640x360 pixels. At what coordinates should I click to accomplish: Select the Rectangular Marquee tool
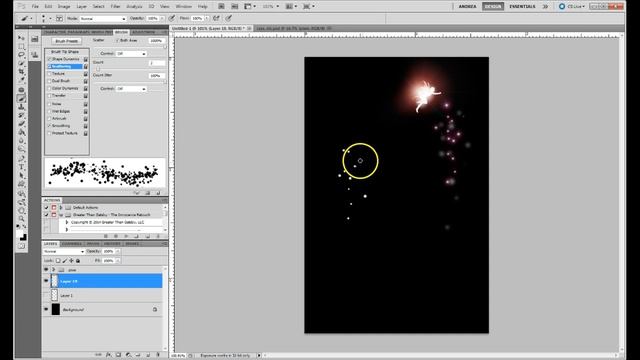pyautogui.click(x=21, y=47)
